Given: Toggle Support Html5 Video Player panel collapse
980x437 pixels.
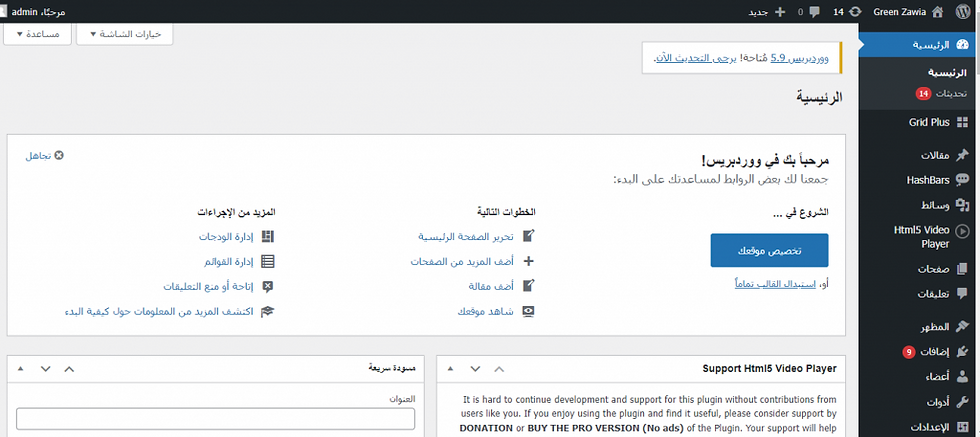Looking at the screenshot, I should (451, 369).
